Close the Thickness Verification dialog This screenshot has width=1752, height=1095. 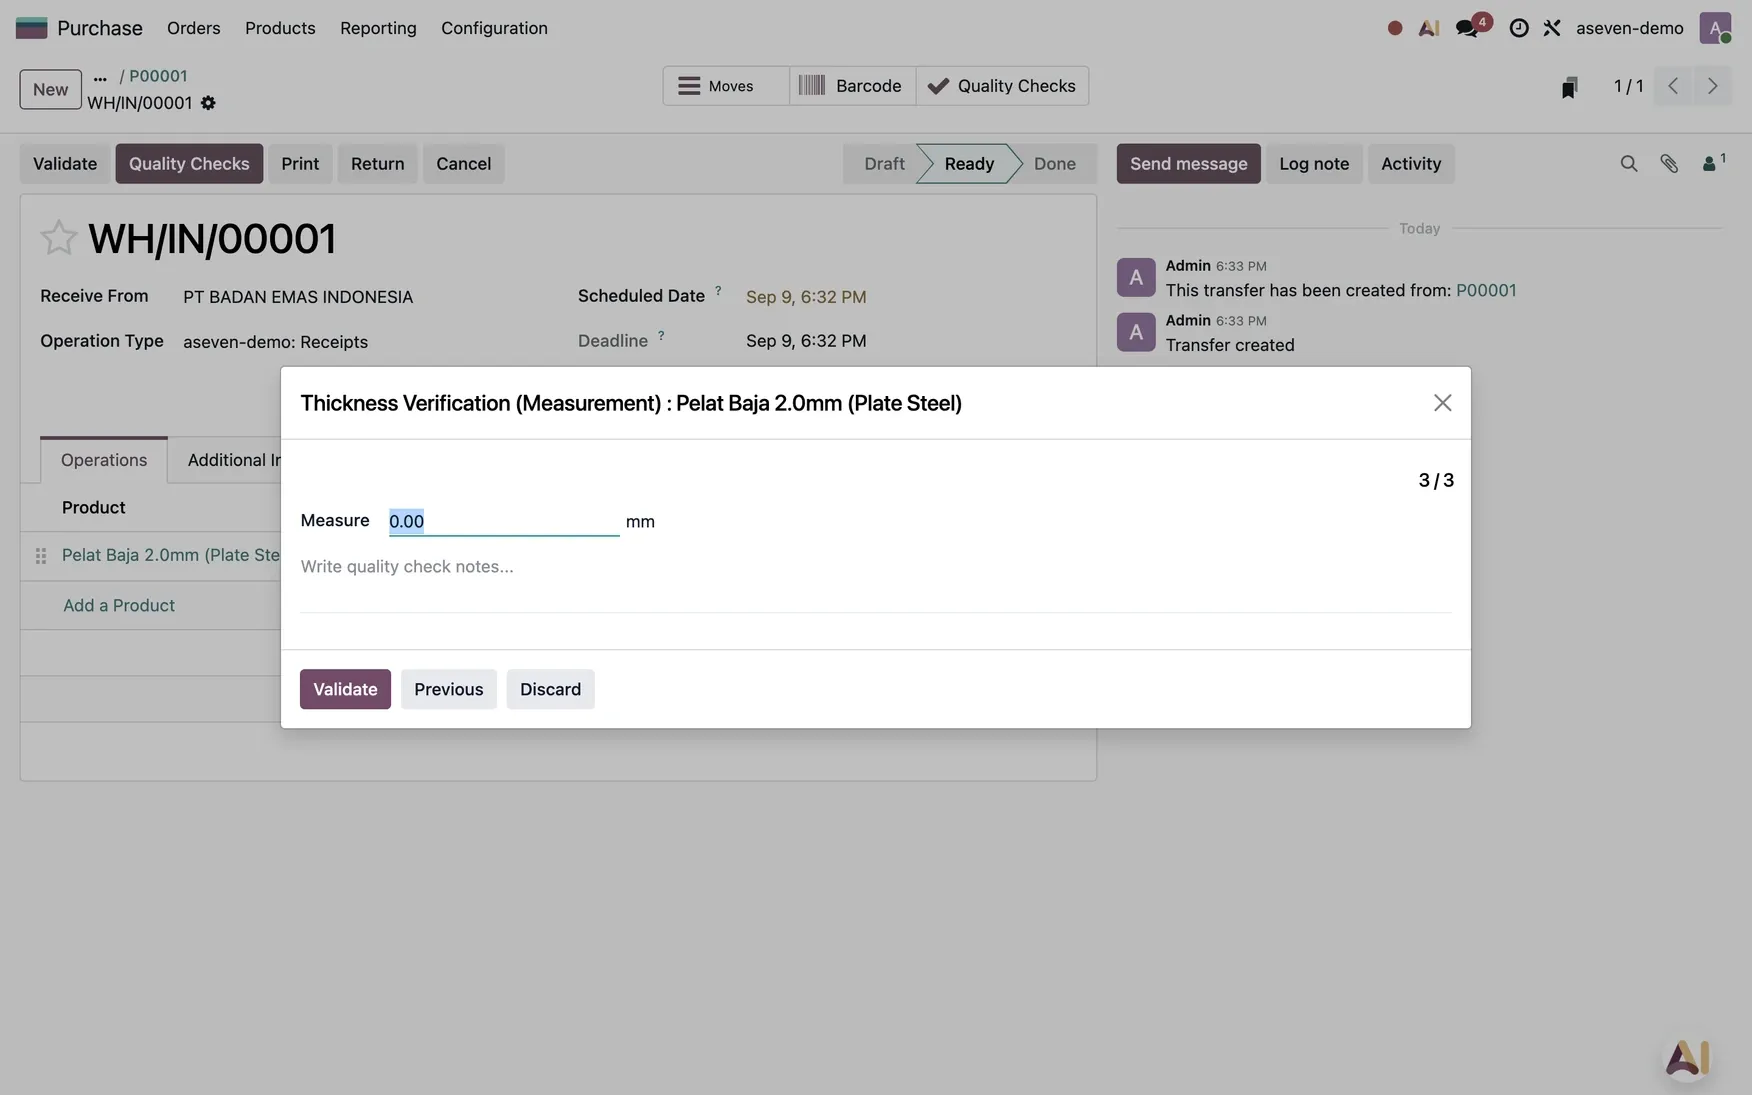point(1442,403)
